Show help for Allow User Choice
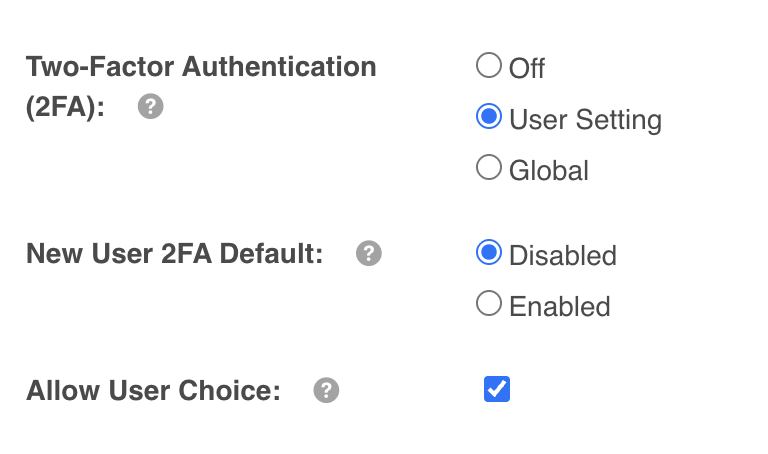 326,391
